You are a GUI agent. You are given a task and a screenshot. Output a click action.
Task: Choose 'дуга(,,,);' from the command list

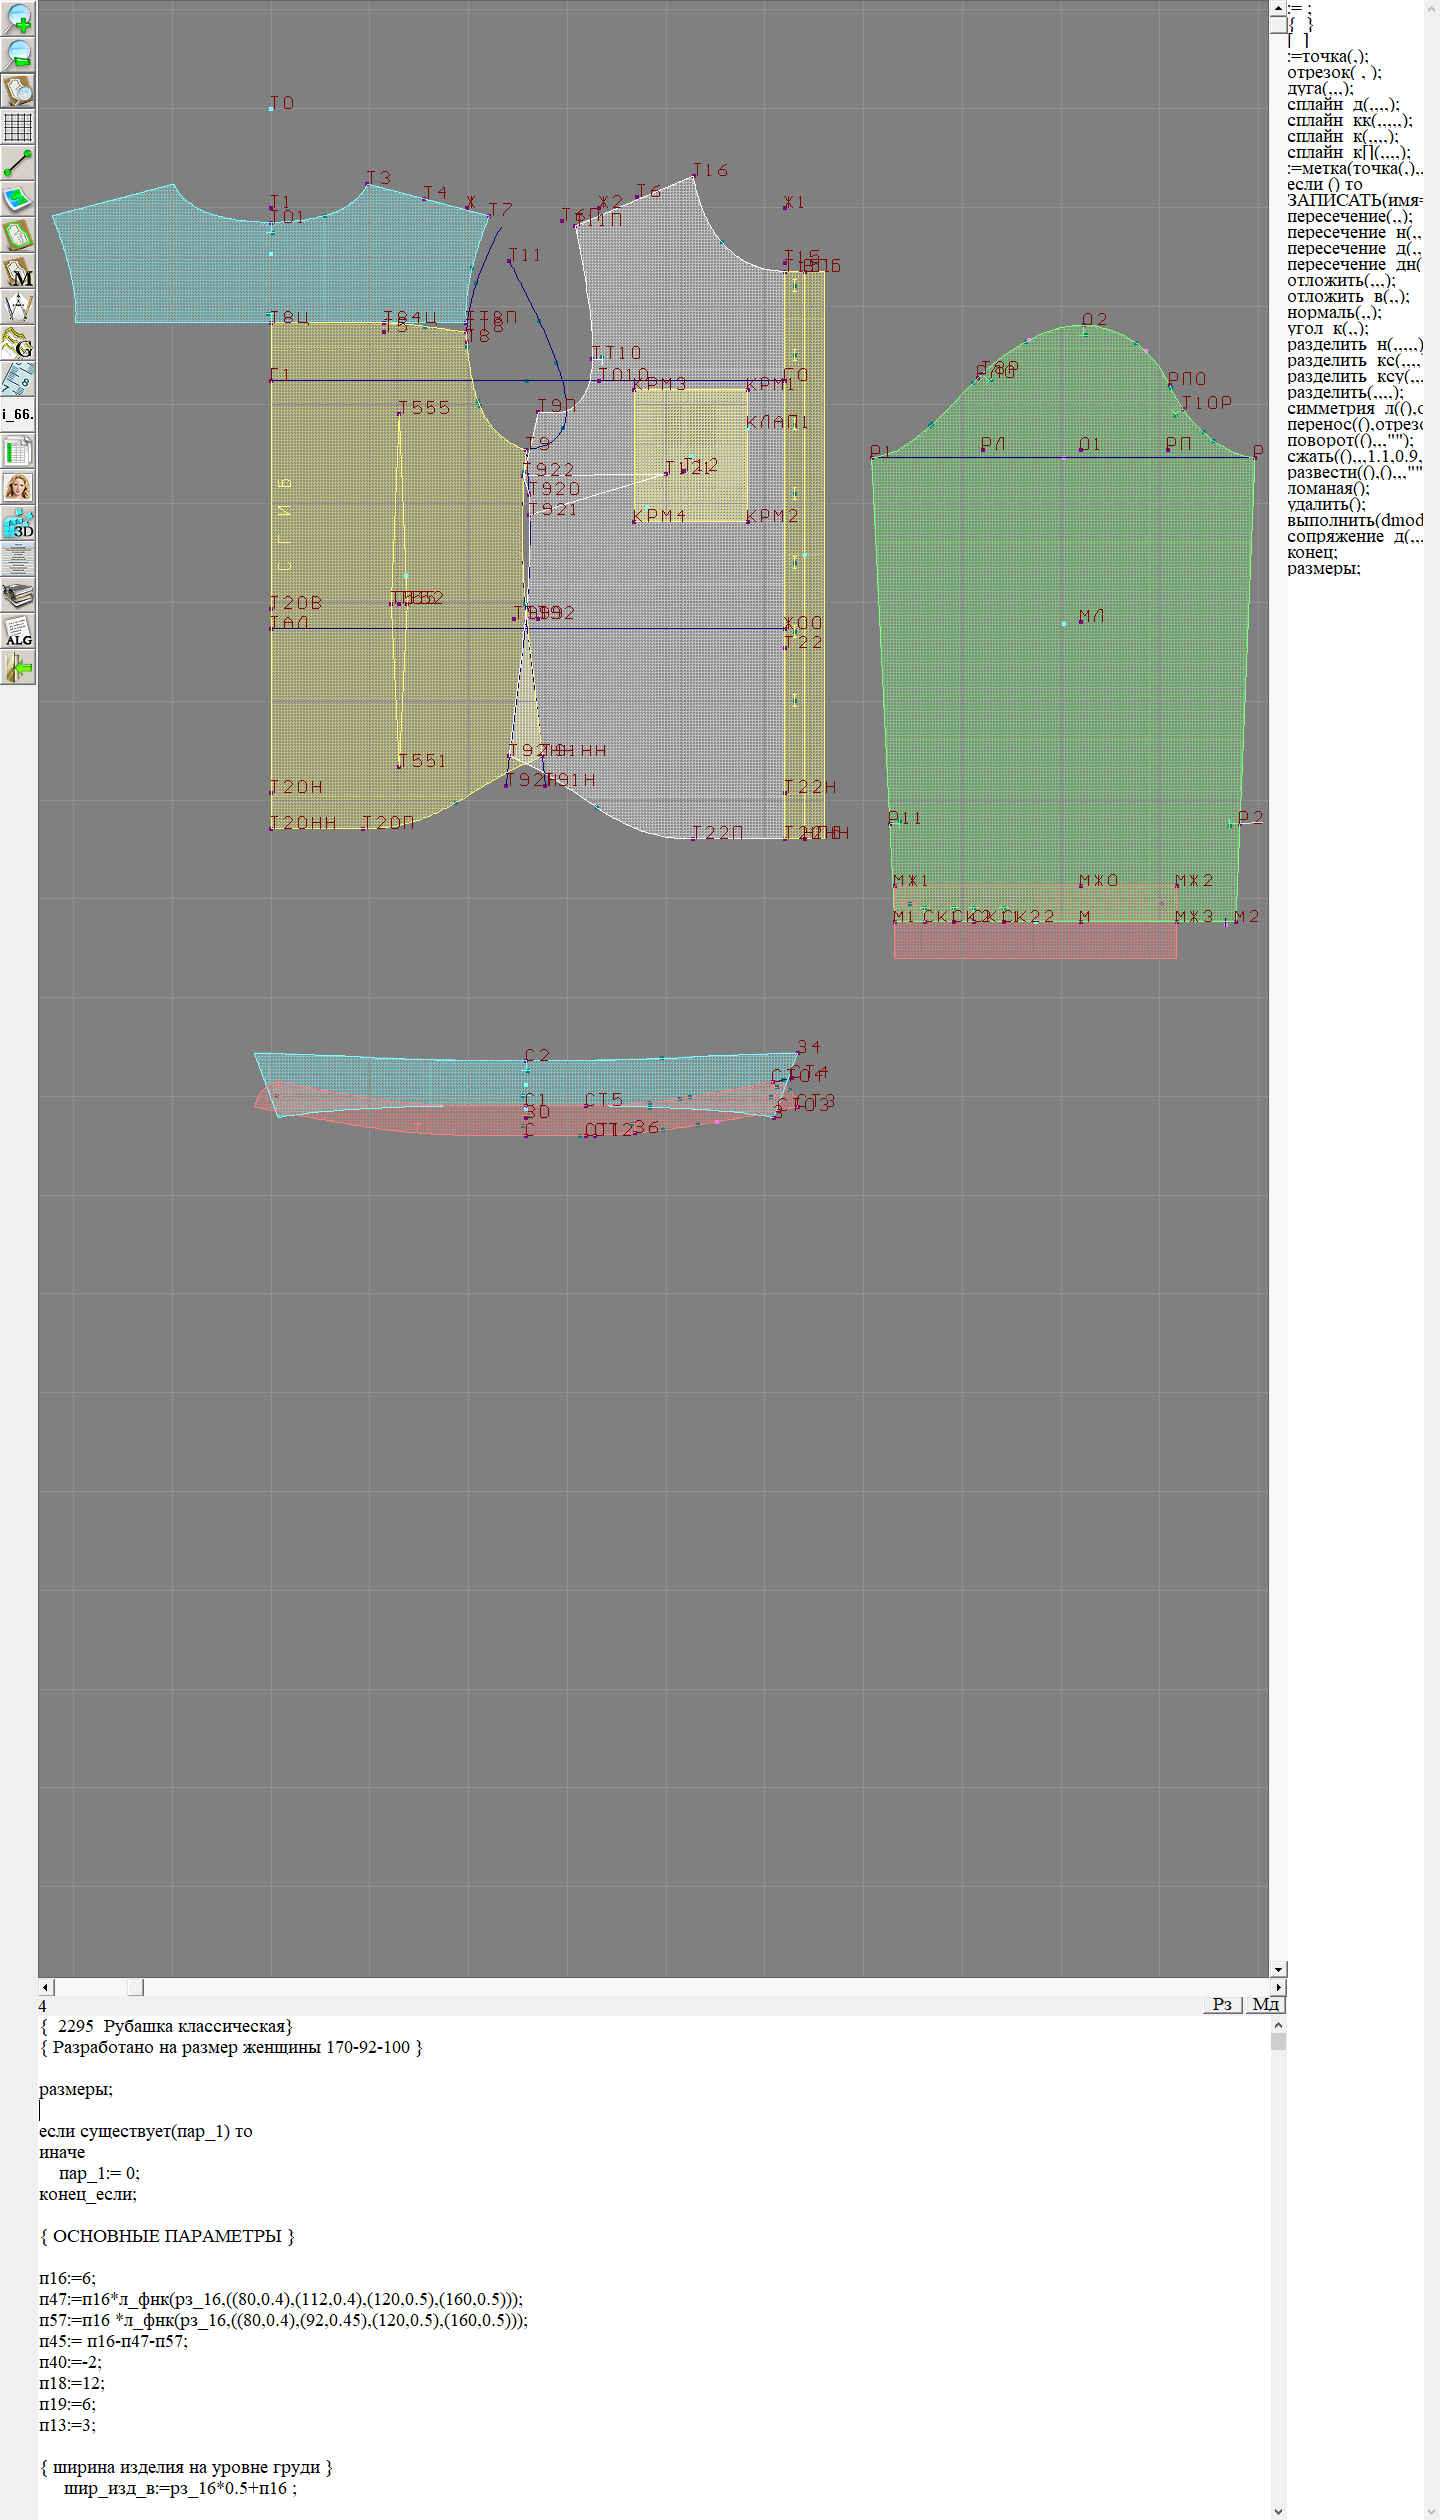point(1319,88)
